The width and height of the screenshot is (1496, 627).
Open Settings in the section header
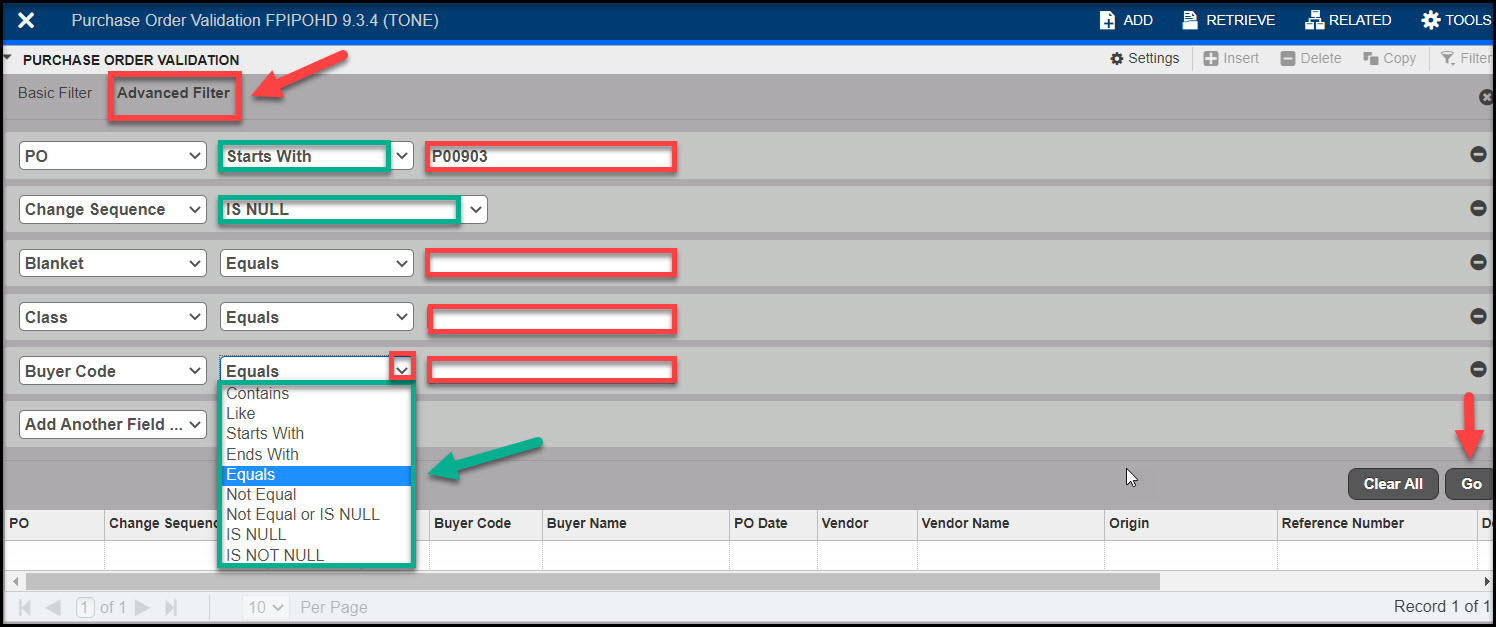click(x=1145, y=58)
